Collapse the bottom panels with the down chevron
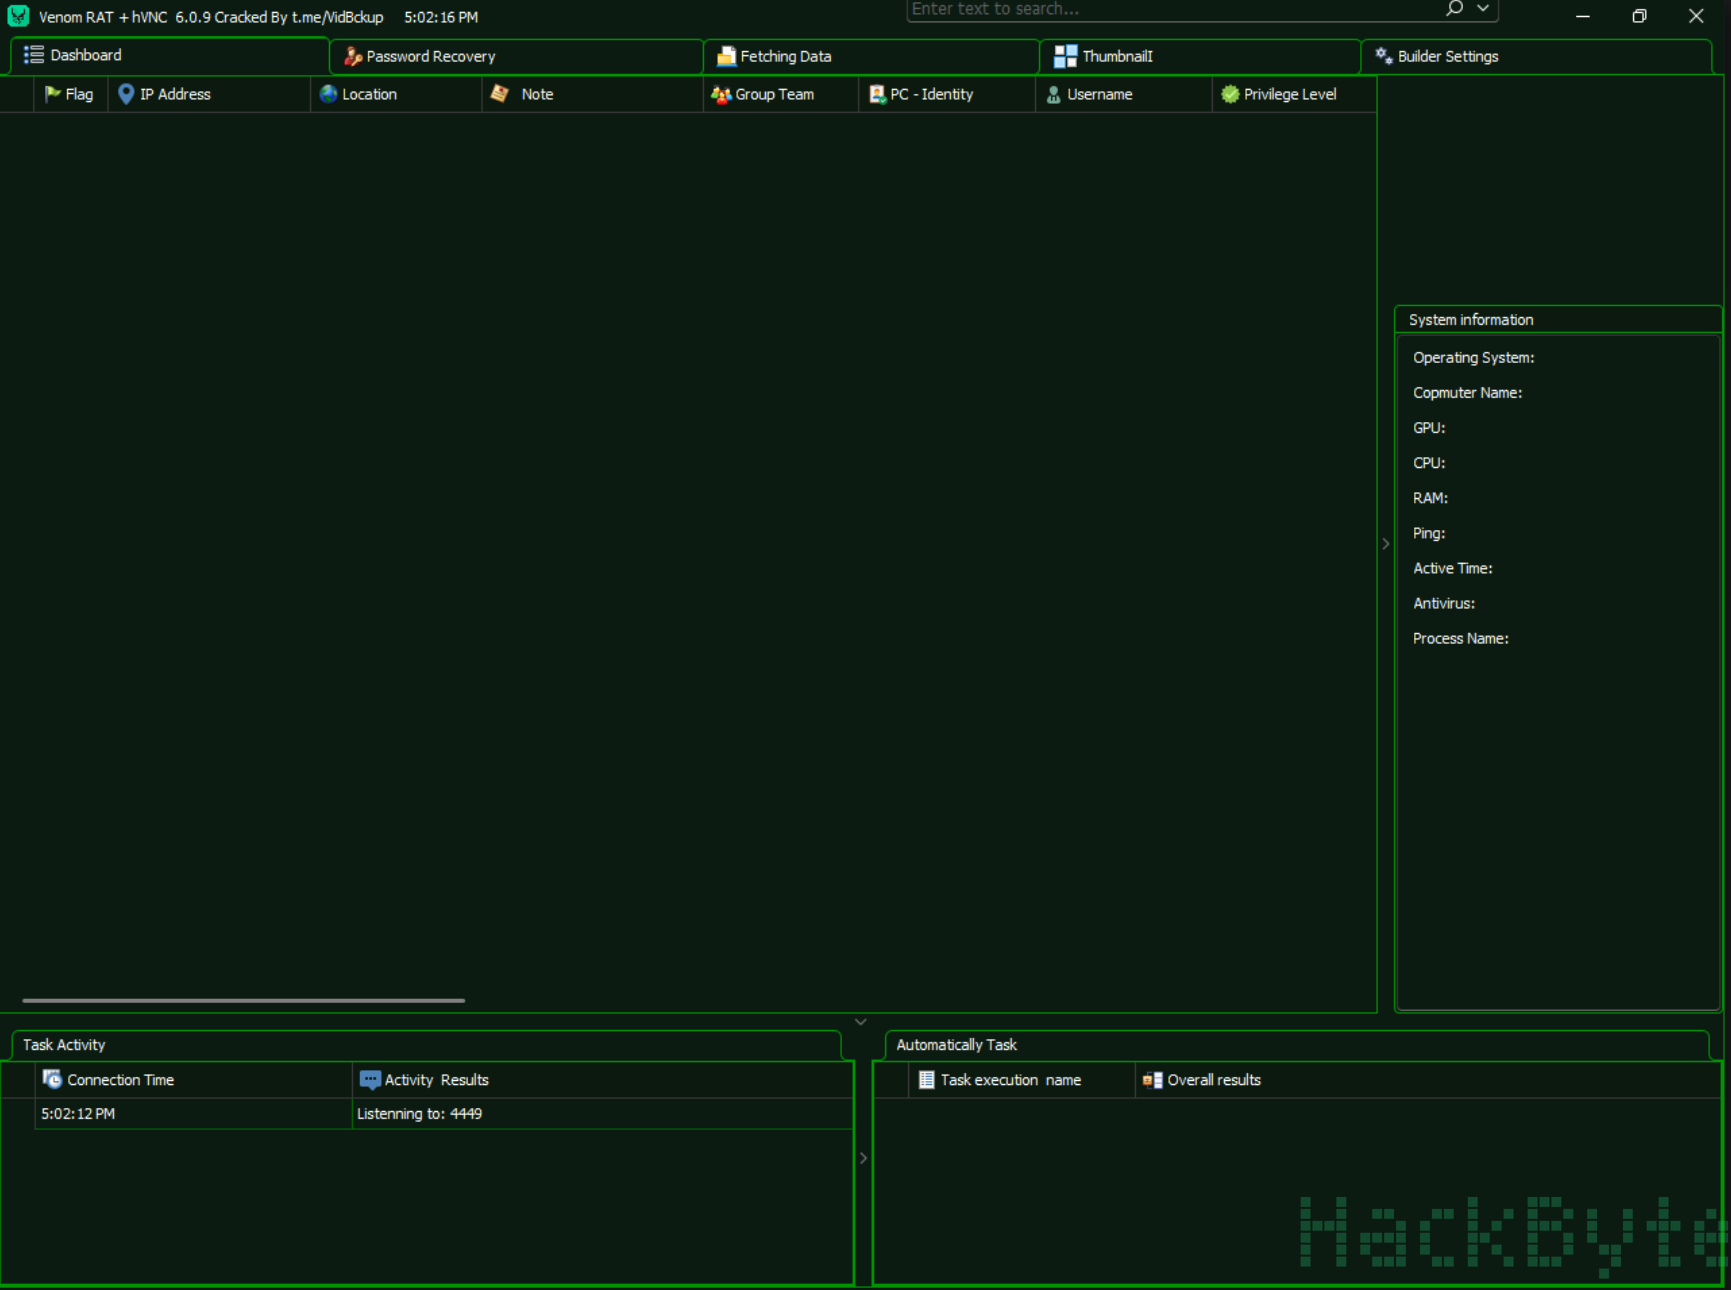Viewport: 1731px width, 1290px height. (x=861, y=1022)
